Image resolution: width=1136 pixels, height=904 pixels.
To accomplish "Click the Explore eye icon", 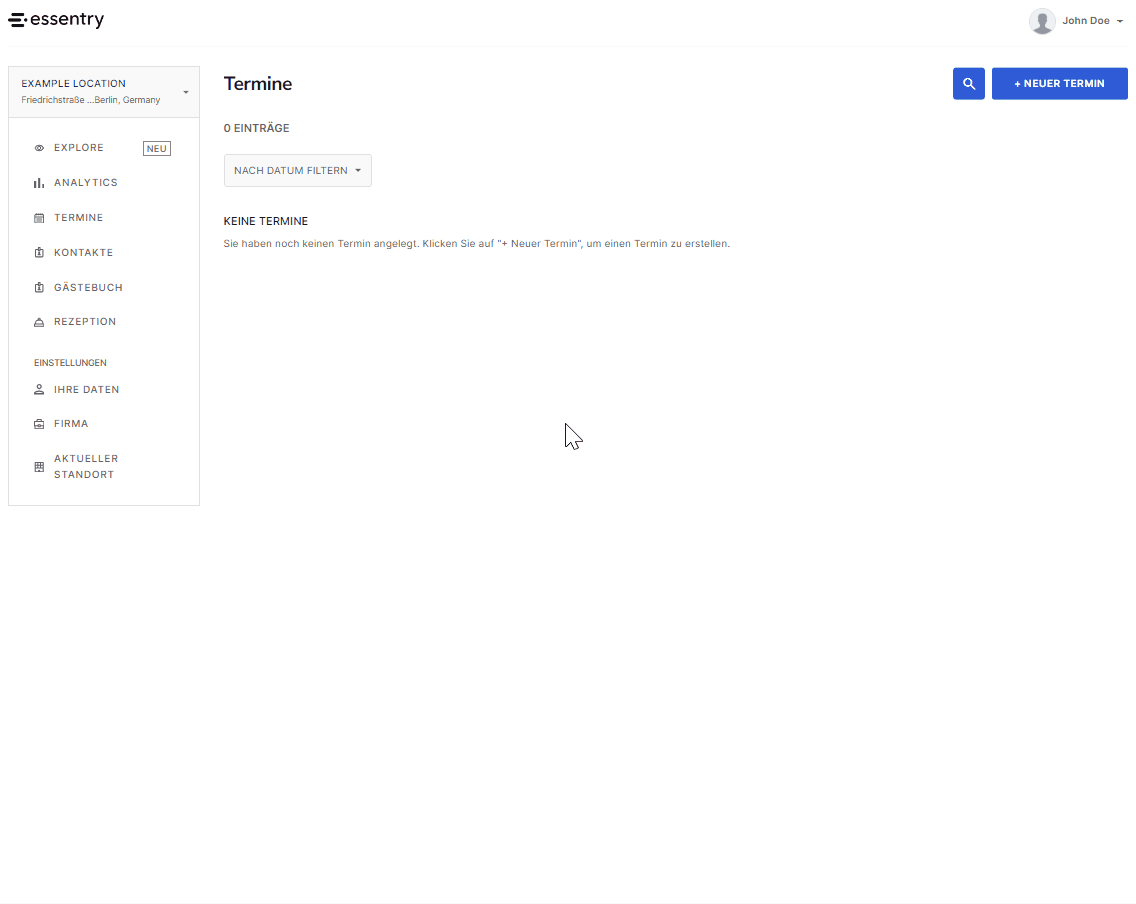I will point(39,148).
